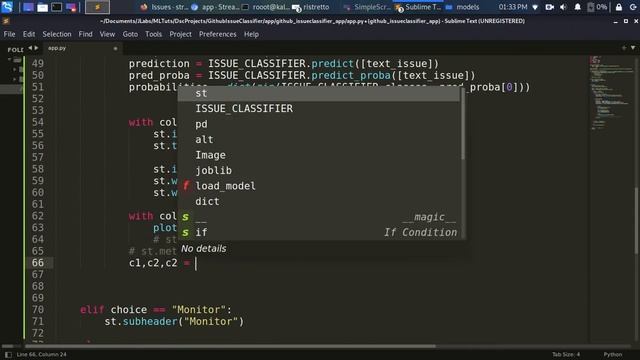Open the View menu
Image resolution: width=640 pixels, height=360 pixels.
click(107, 34)
